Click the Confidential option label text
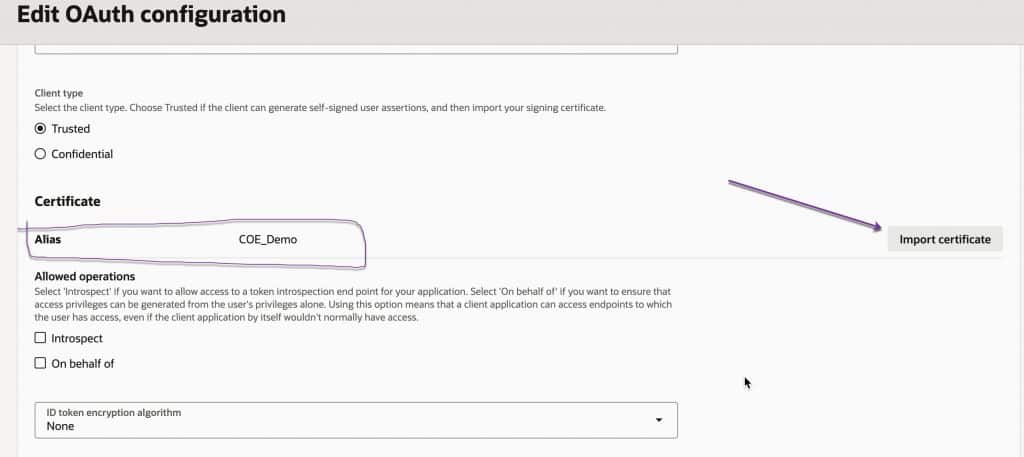The image size is (1024, 457). pos(82,154)
